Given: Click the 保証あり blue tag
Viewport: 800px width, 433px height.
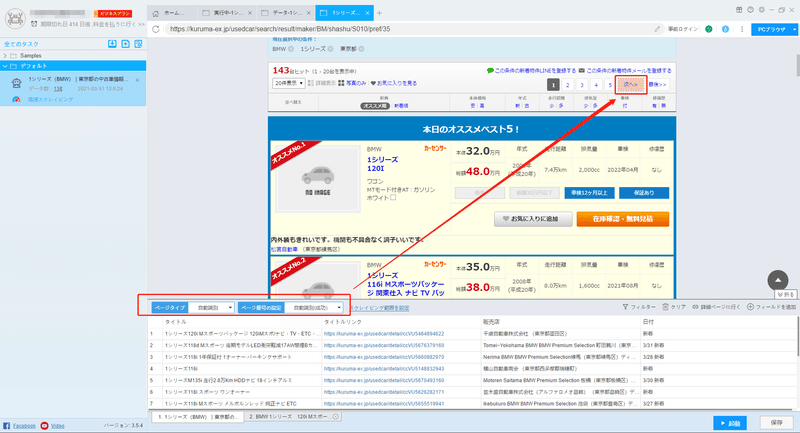Looking at the screenshot, I should click(644, 193).
